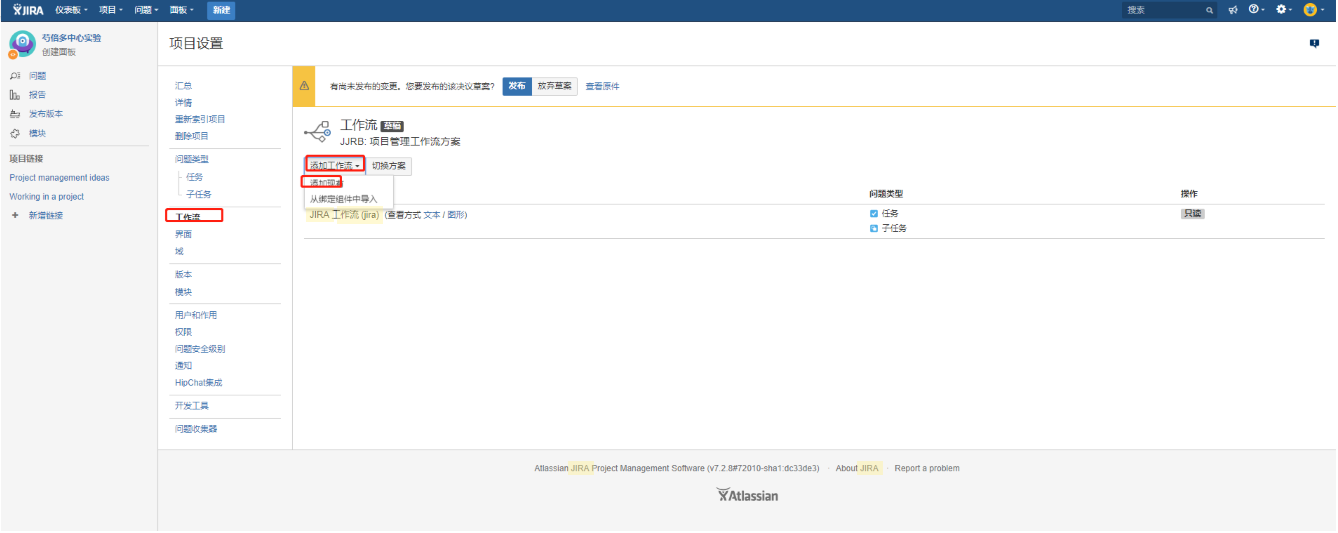Click the 只读 badge in 操作 column
Screen dimensions: 1338x533
click(1192, 214)
